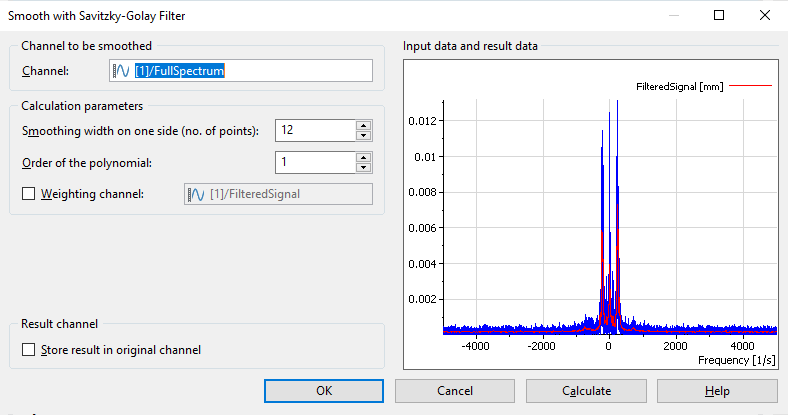Decrease polynomial order with down arrow

(x=363, y=167)
